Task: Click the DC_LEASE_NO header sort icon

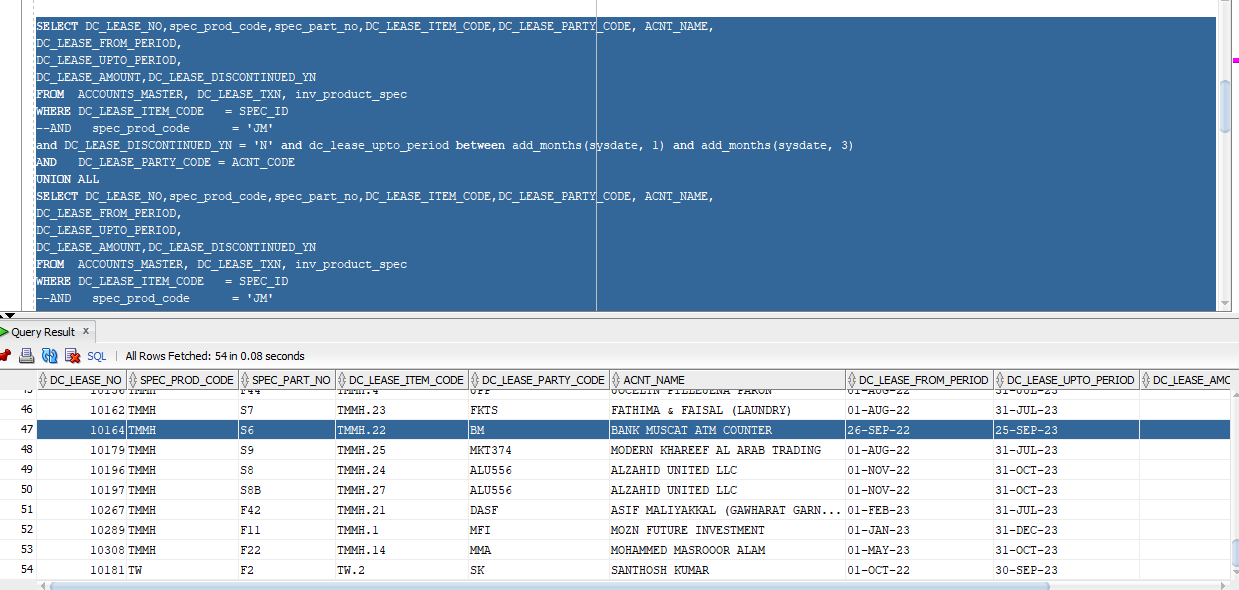Action: tap(44, 379)
